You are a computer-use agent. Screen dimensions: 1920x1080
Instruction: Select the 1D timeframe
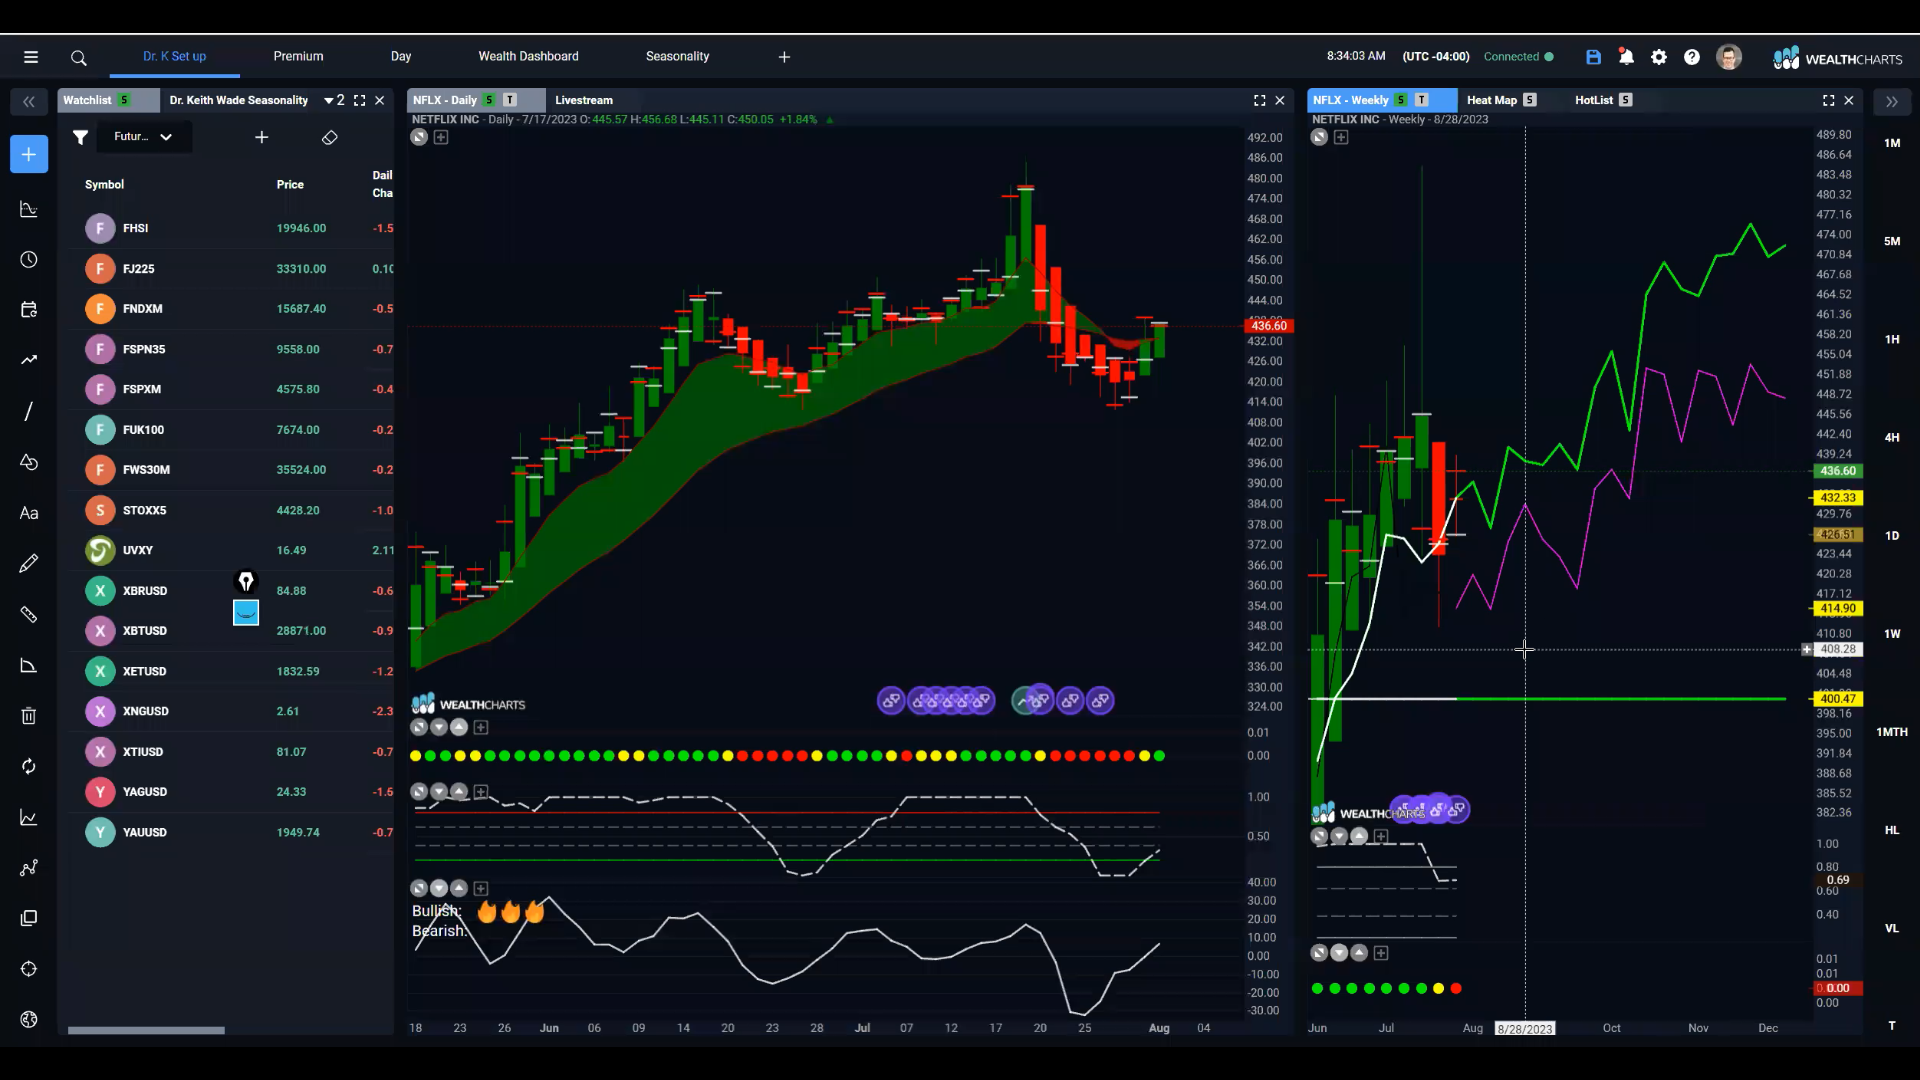tap(1892, 536)
